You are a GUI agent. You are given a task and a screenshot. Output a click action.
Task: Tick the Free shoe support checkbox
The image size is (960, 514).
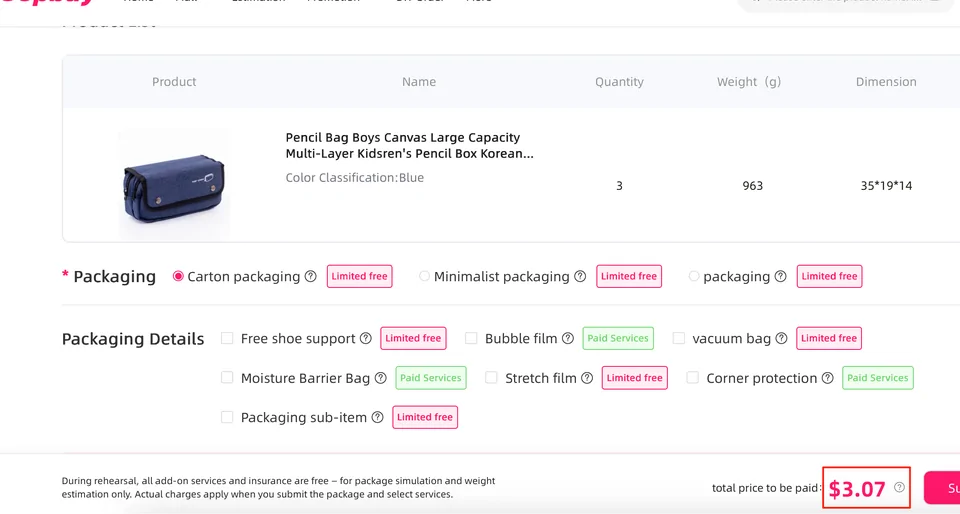click(227, 338)
